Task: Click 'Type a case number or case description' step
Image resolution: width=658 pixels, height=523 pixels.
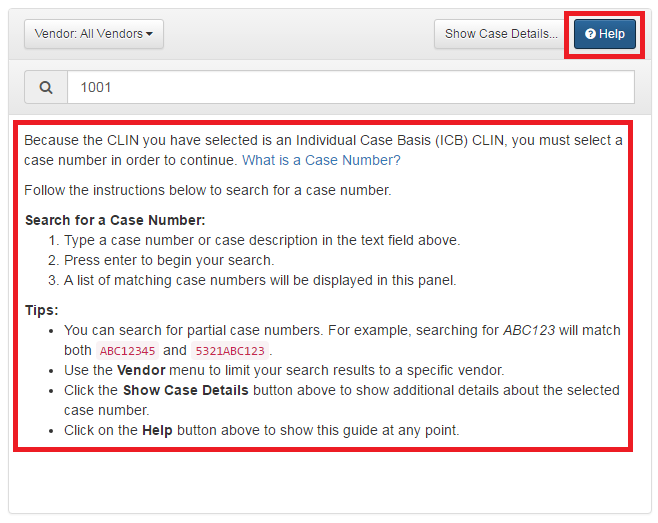Action: 262,241
